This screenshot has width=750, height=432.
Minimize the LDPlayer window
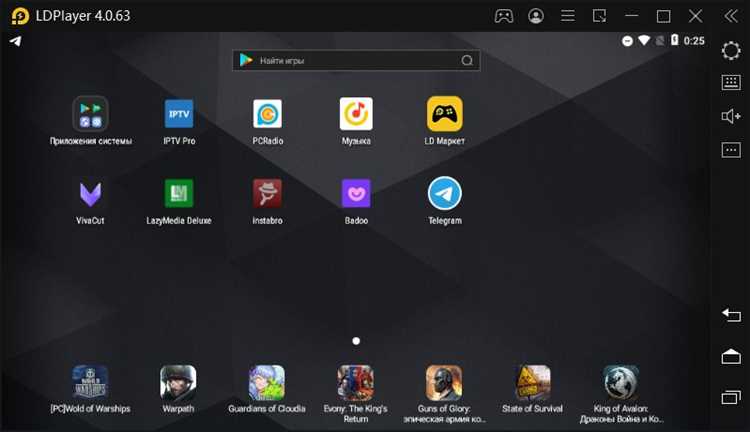[631, 16]
